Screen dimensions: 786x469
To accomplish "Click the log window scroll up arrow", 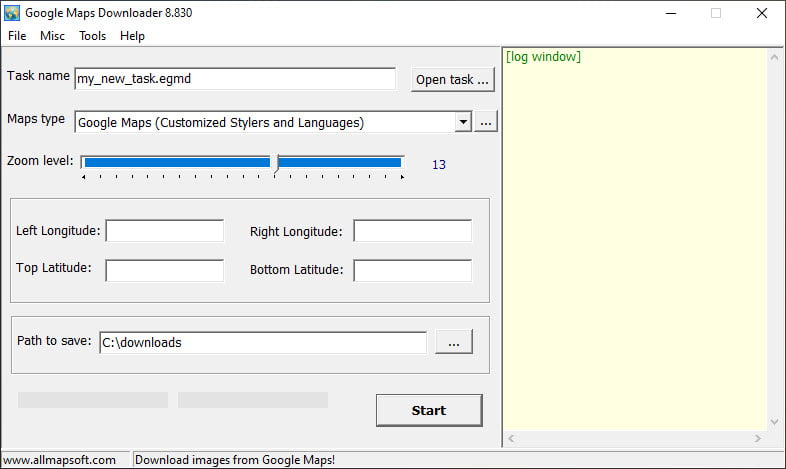I will 774,57.
